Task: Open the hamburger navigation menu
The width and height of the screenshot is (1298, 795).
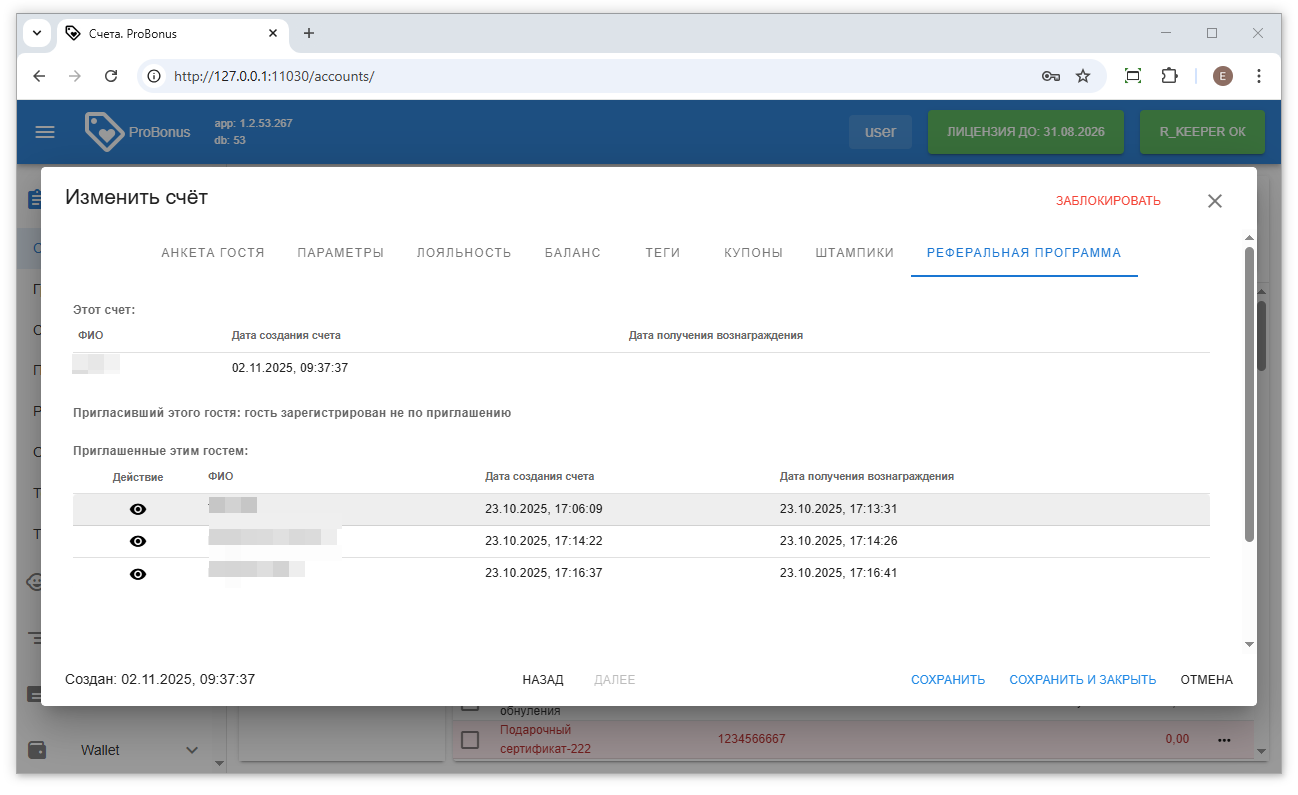Action: pos(45,132)
